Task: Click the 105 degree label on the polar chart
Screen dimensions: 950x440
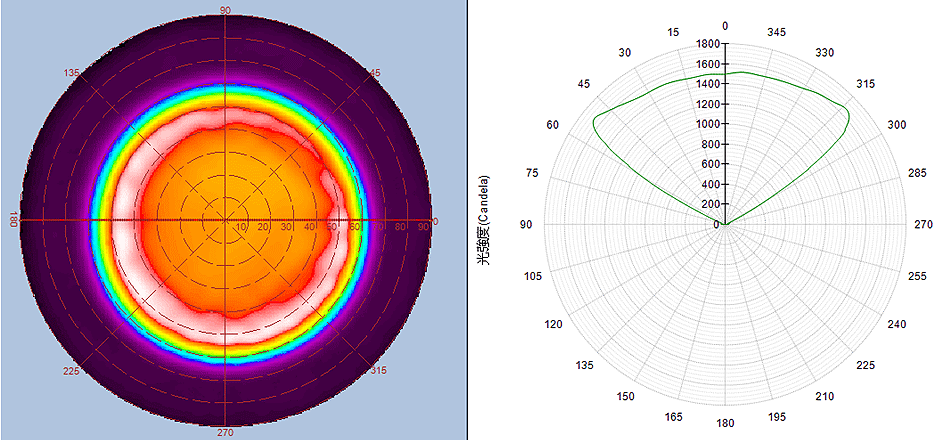Action: coord(533,276)
